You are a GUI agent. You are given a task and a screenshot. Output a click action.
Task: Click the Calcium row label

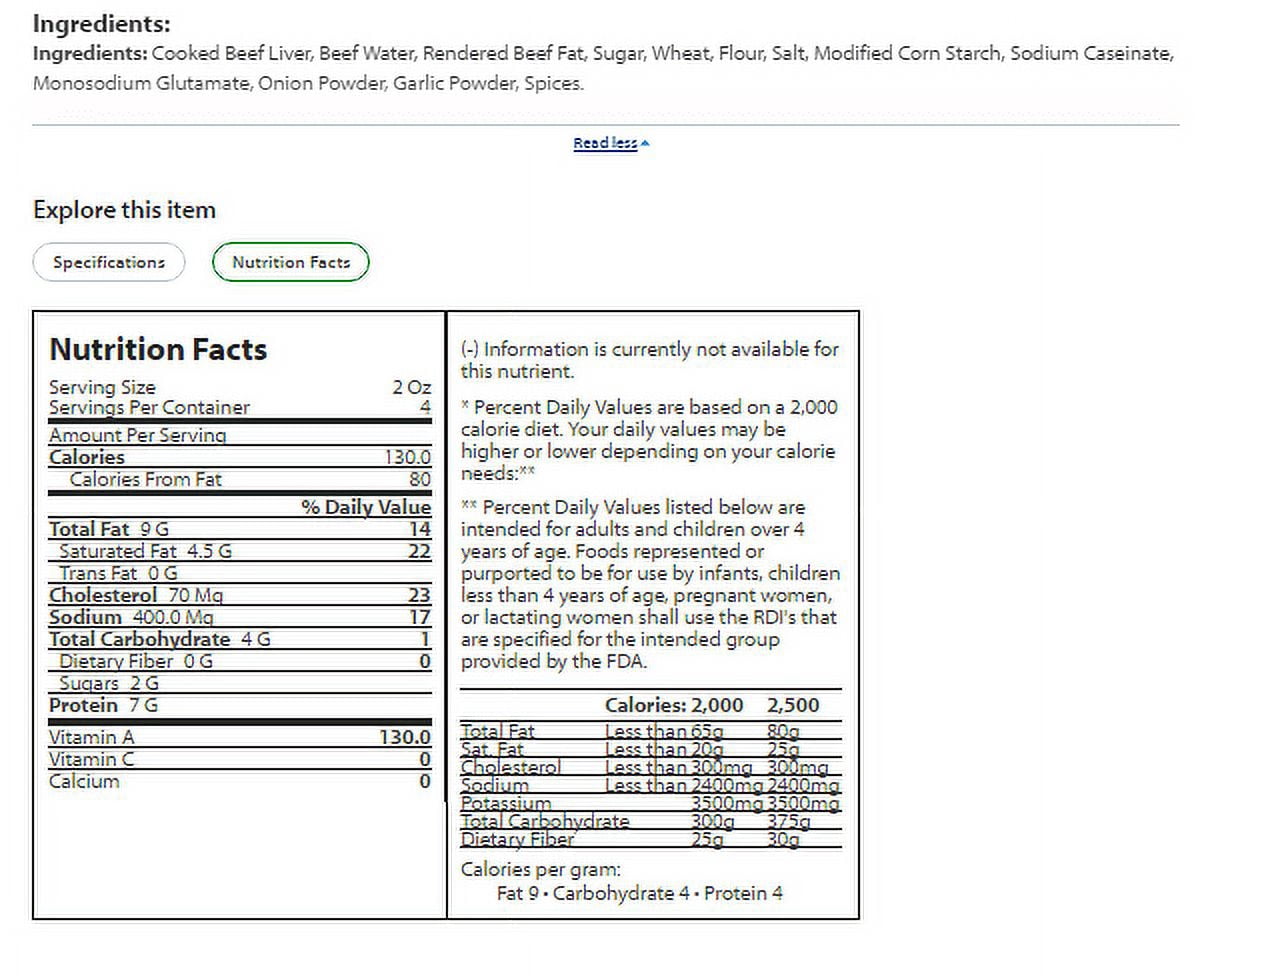84,781
